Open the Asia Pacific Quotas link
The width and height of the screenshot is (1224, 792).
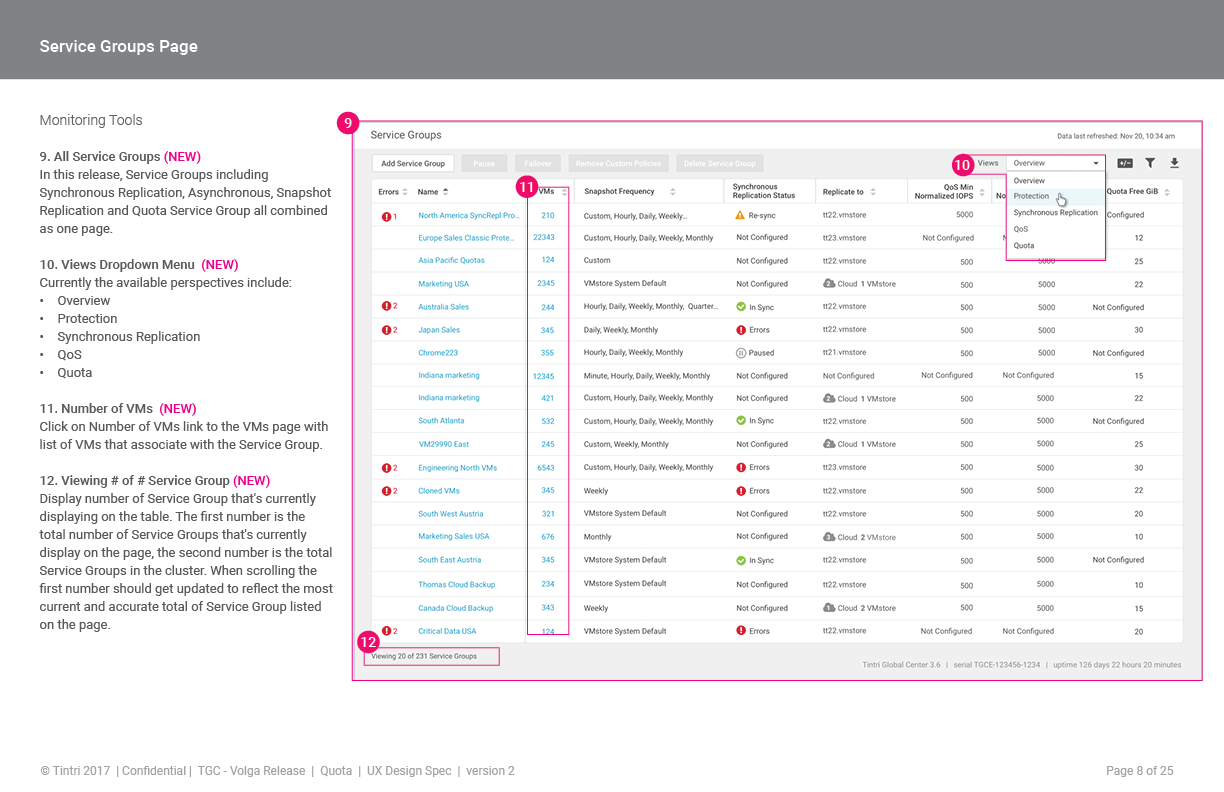click(x=451, y=260)
